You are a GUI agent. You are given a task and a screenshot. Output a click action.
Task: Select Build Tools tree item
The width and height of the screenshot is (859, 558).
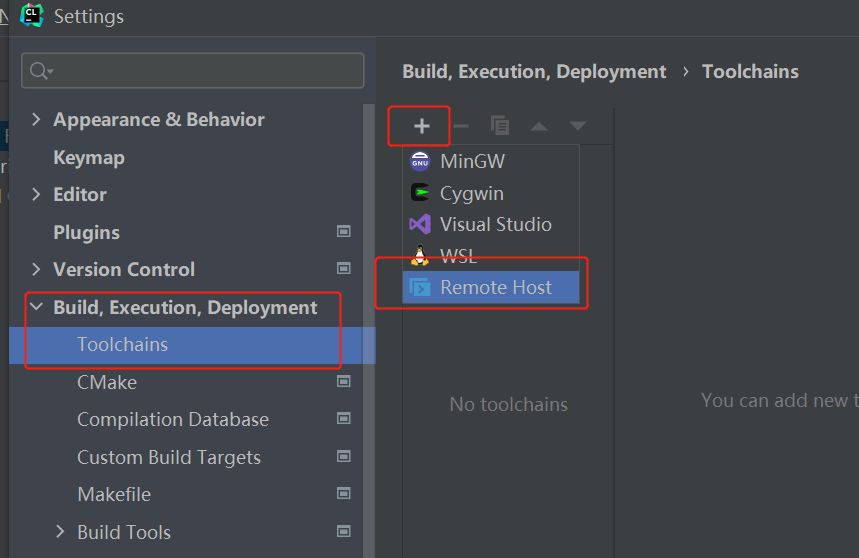(x=124, y=532)
